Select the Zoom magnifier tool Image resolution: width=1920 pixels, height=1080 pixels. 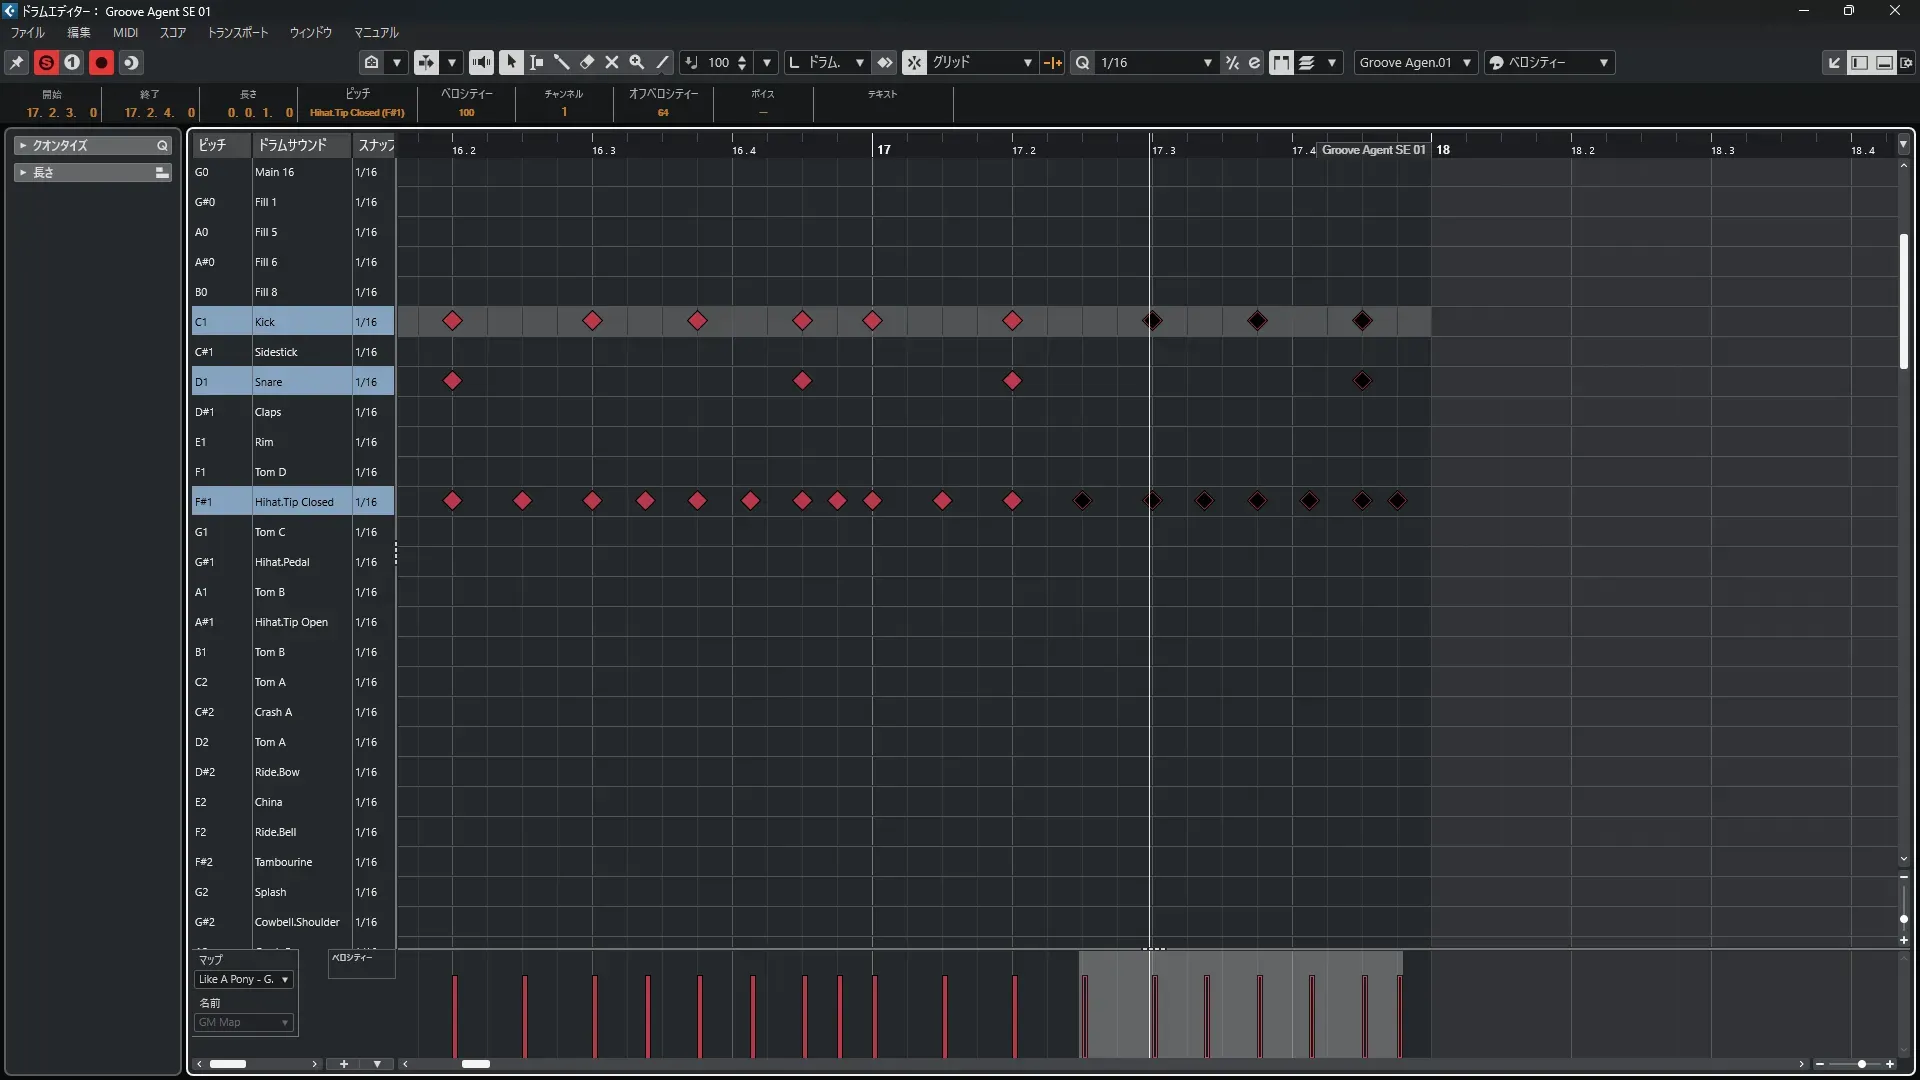637,62
